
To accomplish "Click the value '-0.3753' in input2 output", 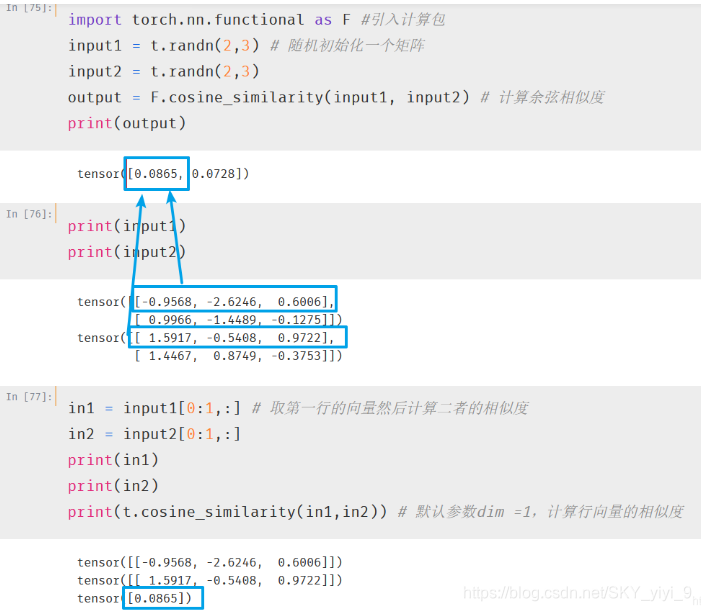I will tap(296, 356).
